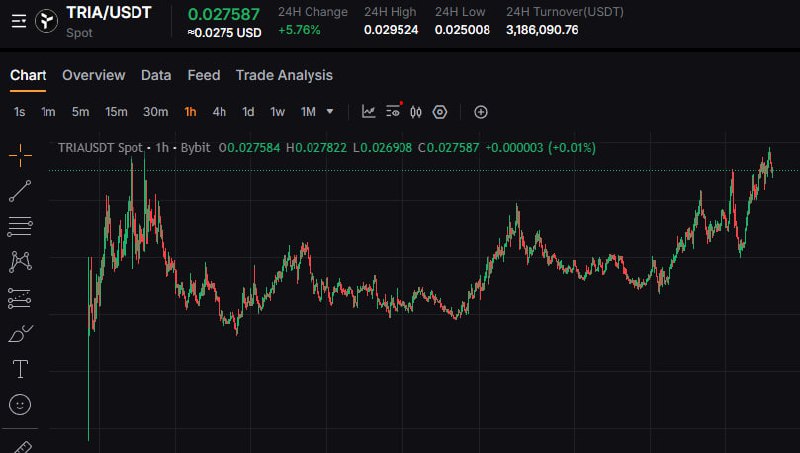The image size is (800, 453).
Task: Click the 24H Low value 0.025008
Action: pyautogui.click(x=462, y=30)
